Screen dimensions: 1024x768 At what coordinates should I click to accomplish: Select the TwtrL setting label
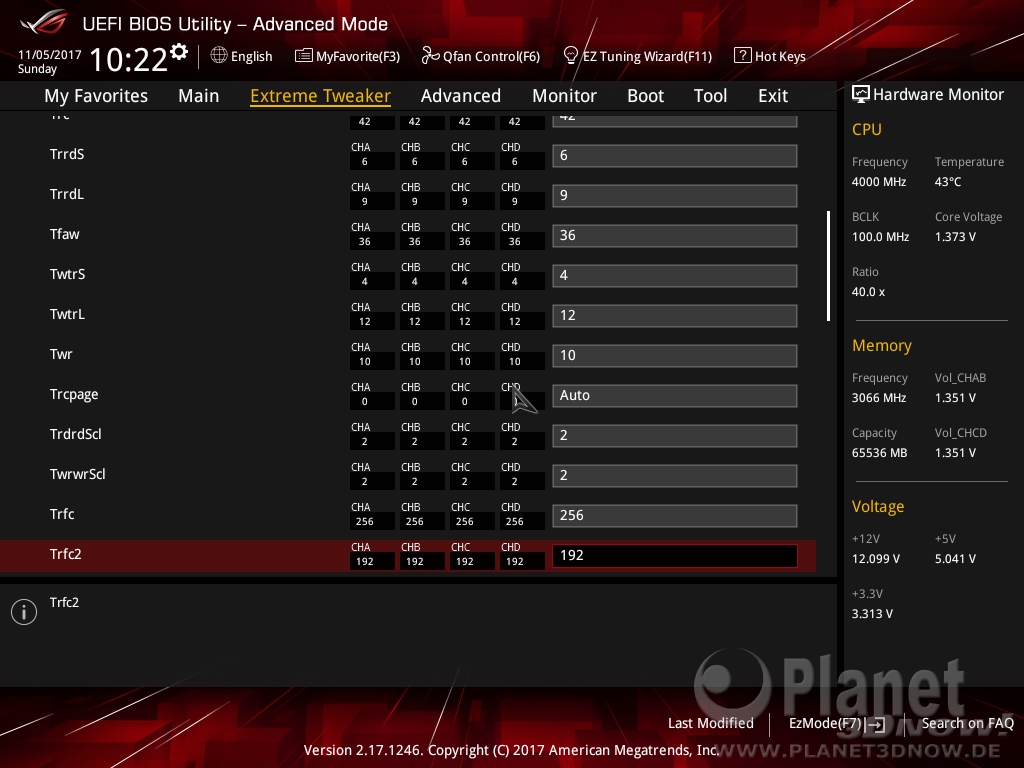[67, 314]
